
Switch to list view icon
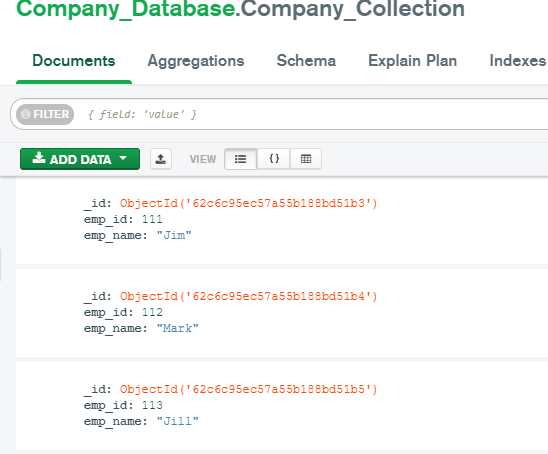click(240, 159)
